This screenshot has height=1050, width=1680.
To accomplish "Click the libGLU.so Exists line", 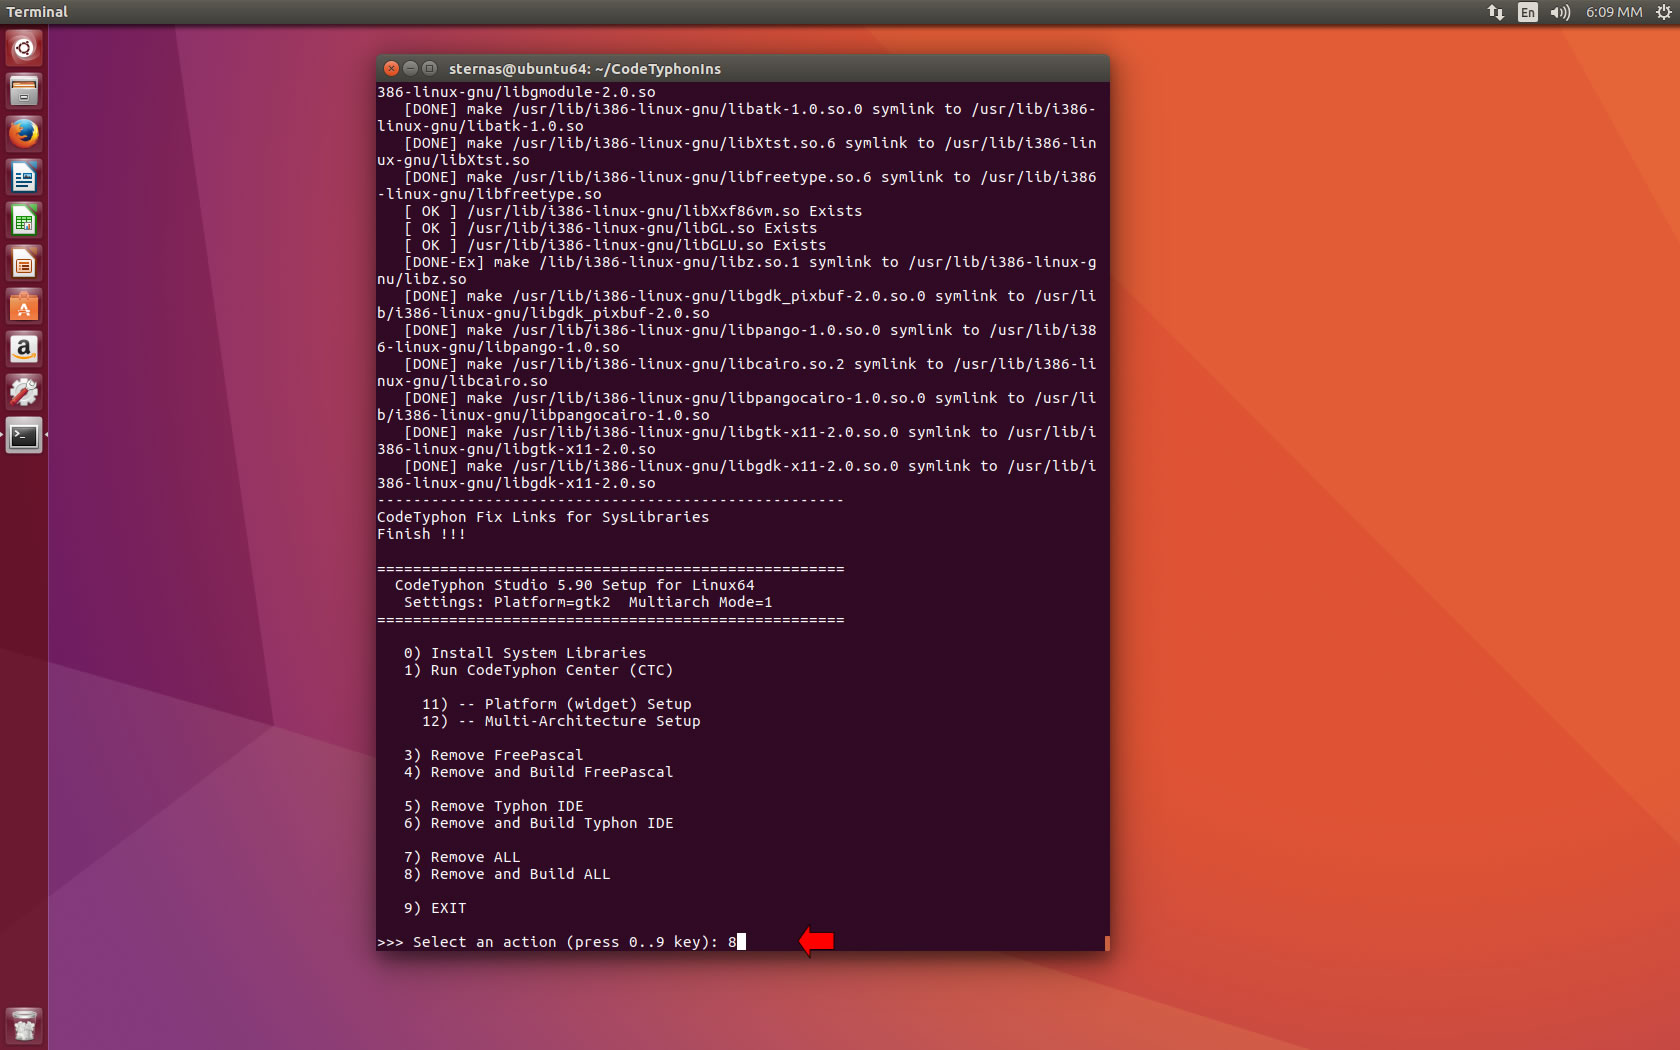I will [x=615, y=245].
